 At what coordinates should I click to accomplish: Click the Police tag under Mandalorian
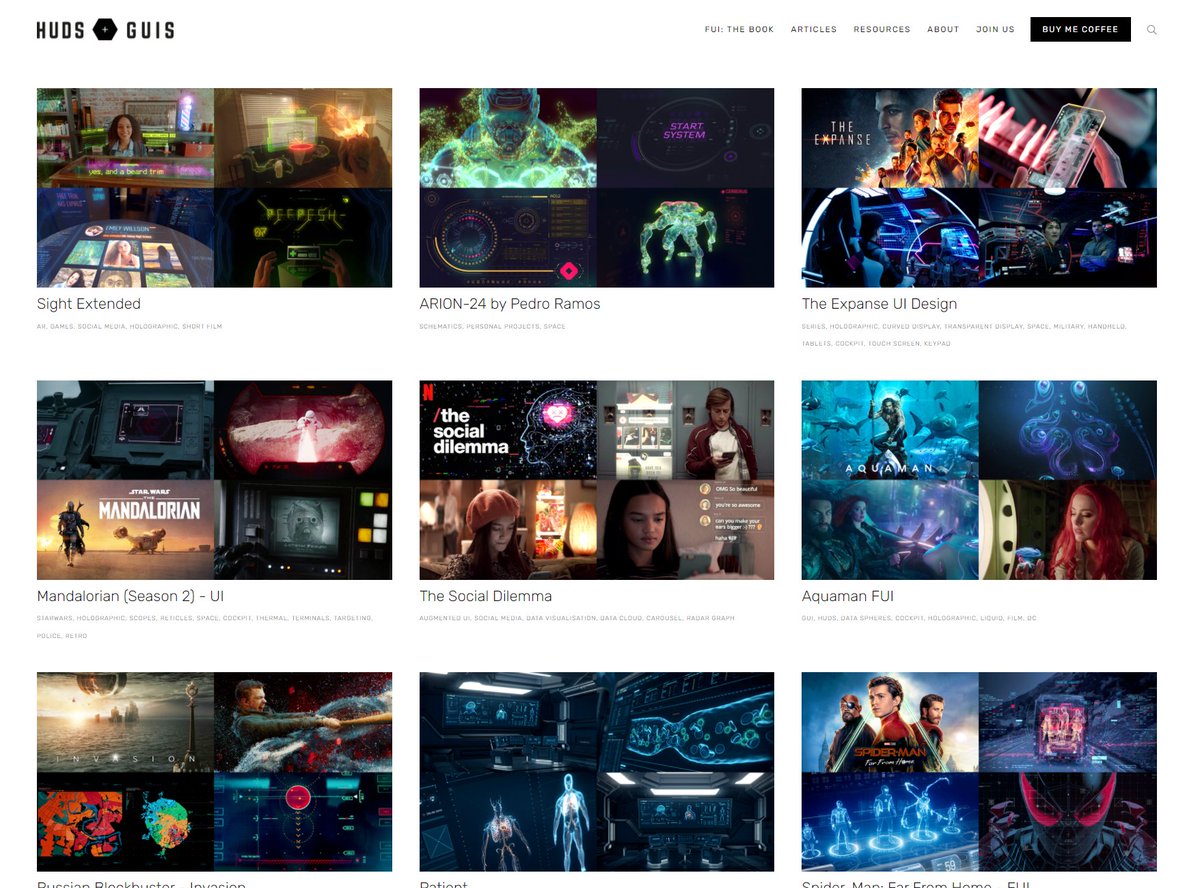49,636
